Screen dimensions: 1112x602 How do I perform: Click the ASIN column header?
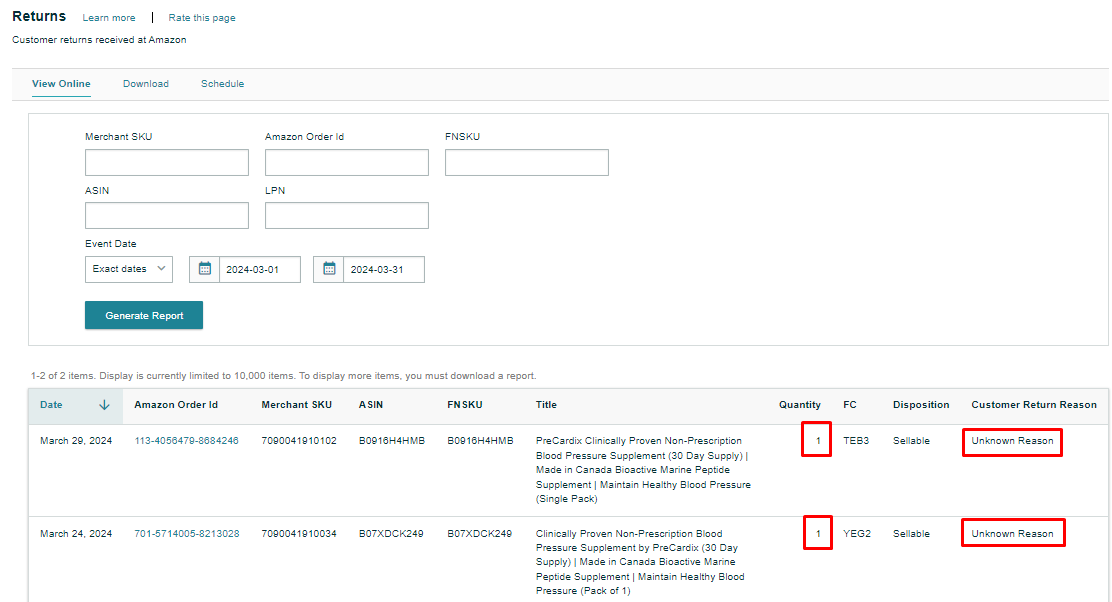point(371,405)
